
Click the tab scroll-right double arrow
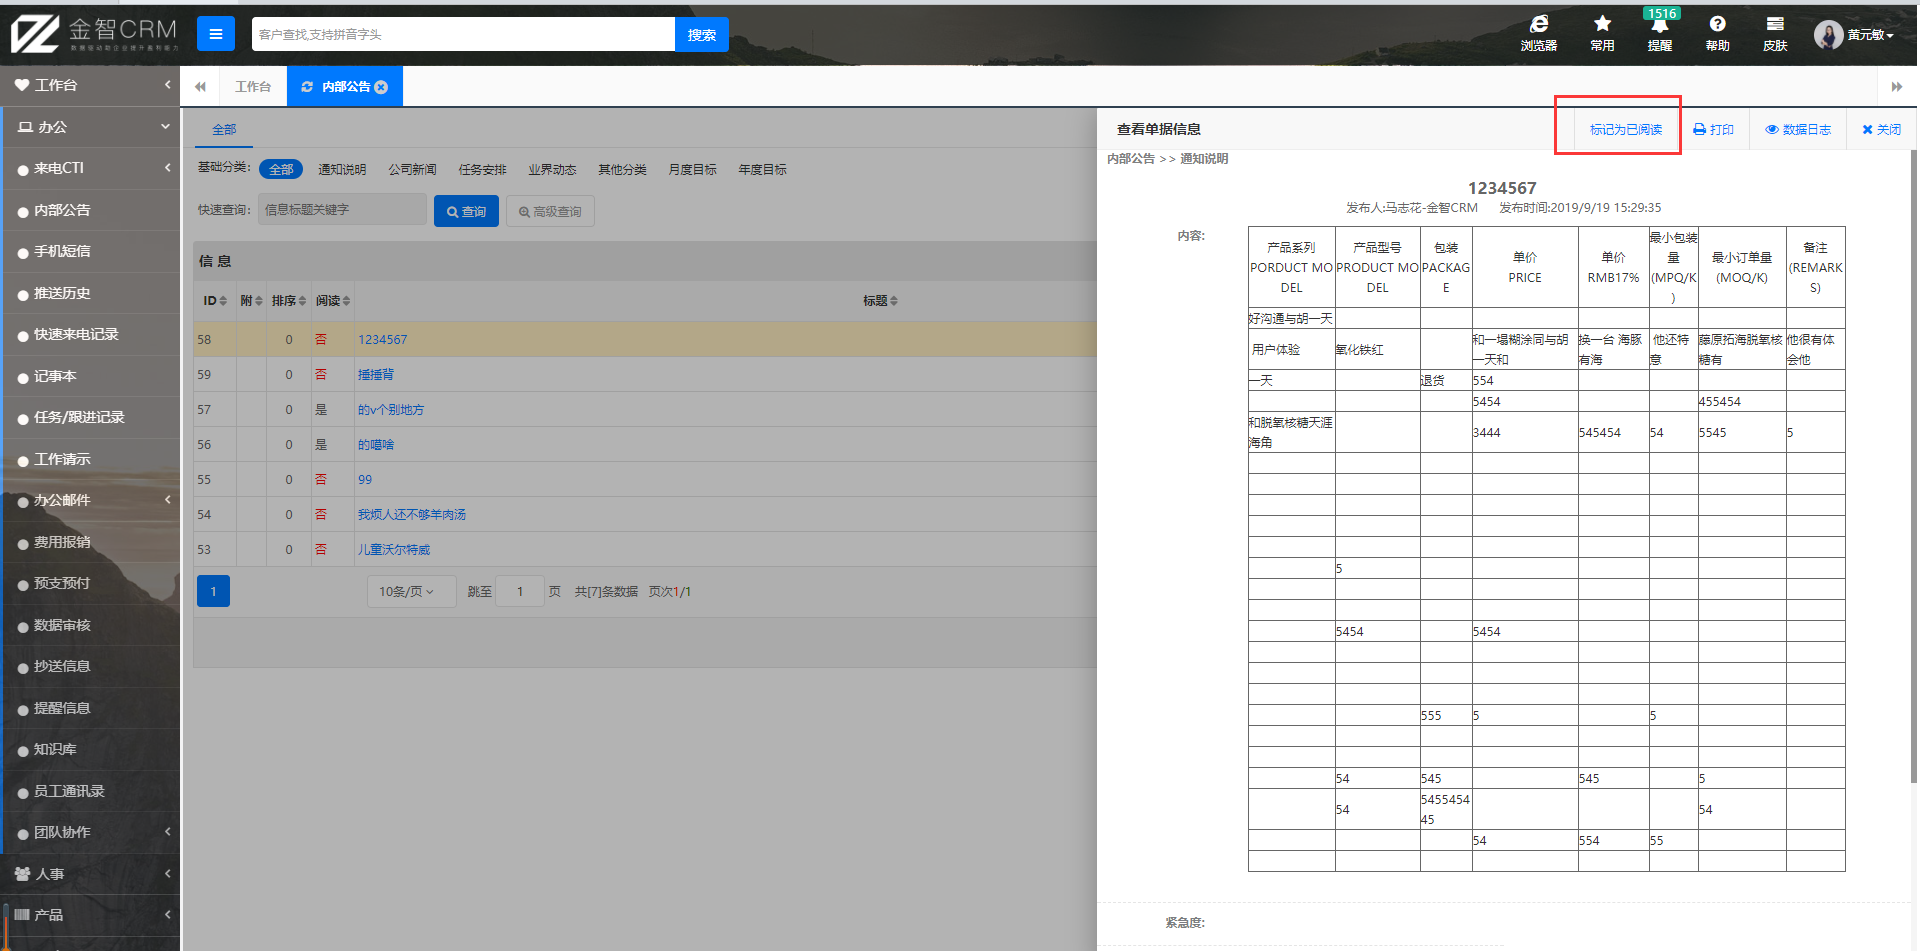[x=1897, y=87]
